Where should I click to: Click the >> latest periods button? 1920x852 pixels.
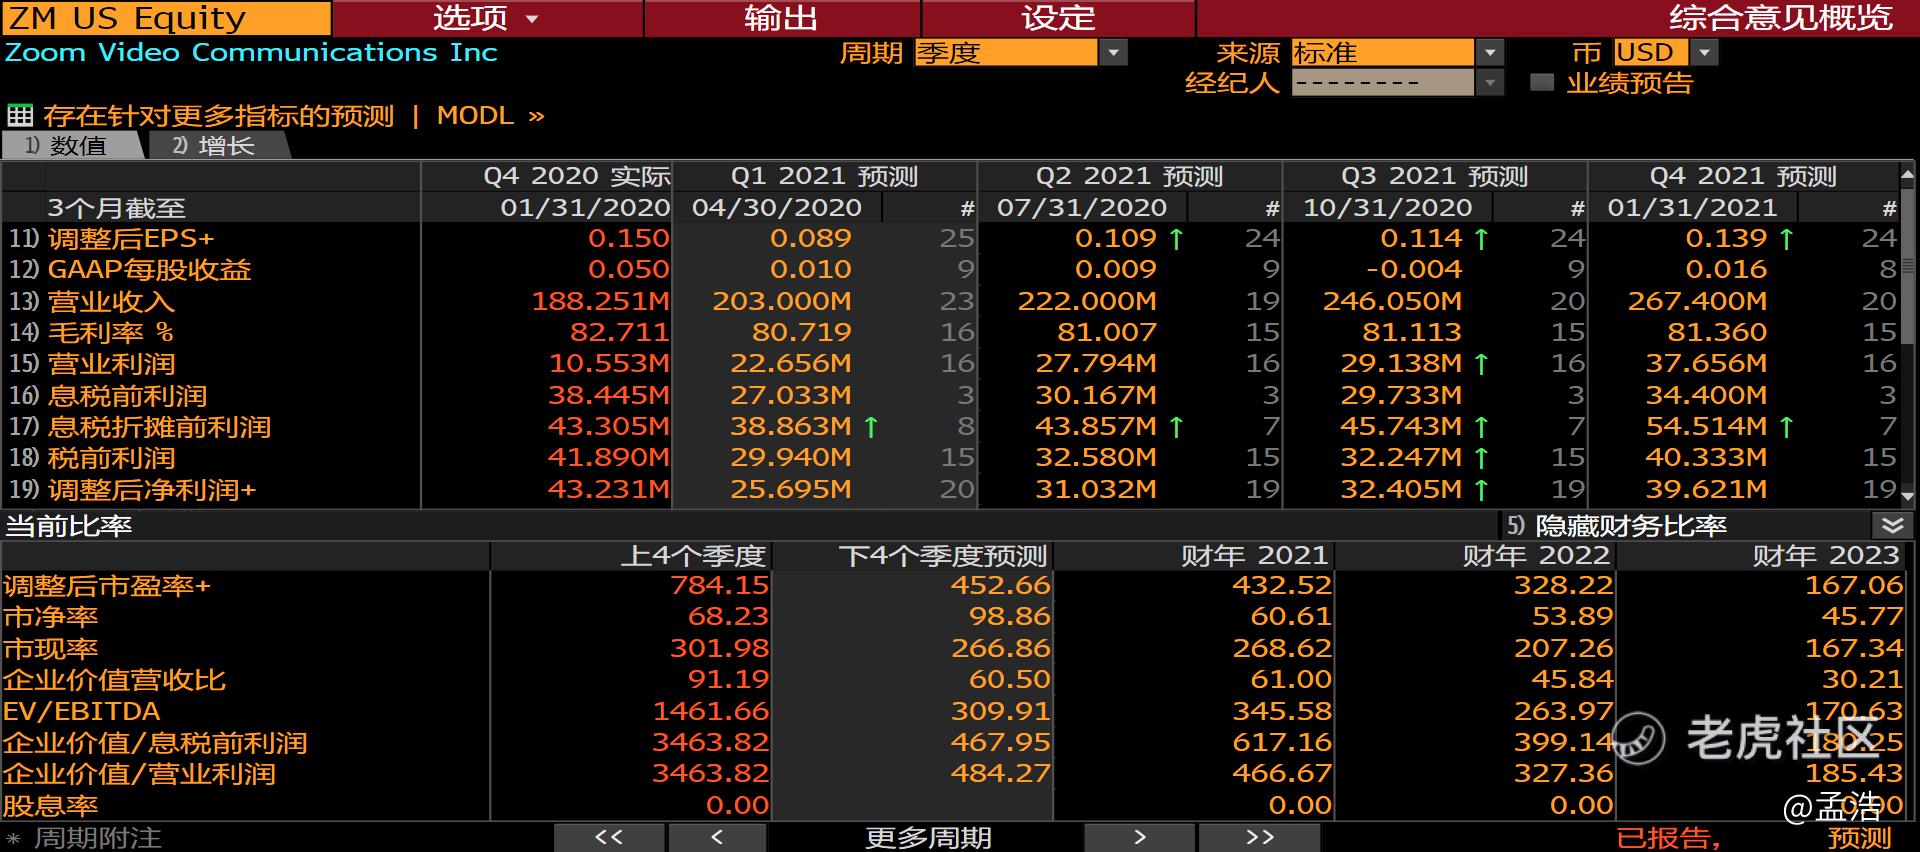(x=1260, y=838)
